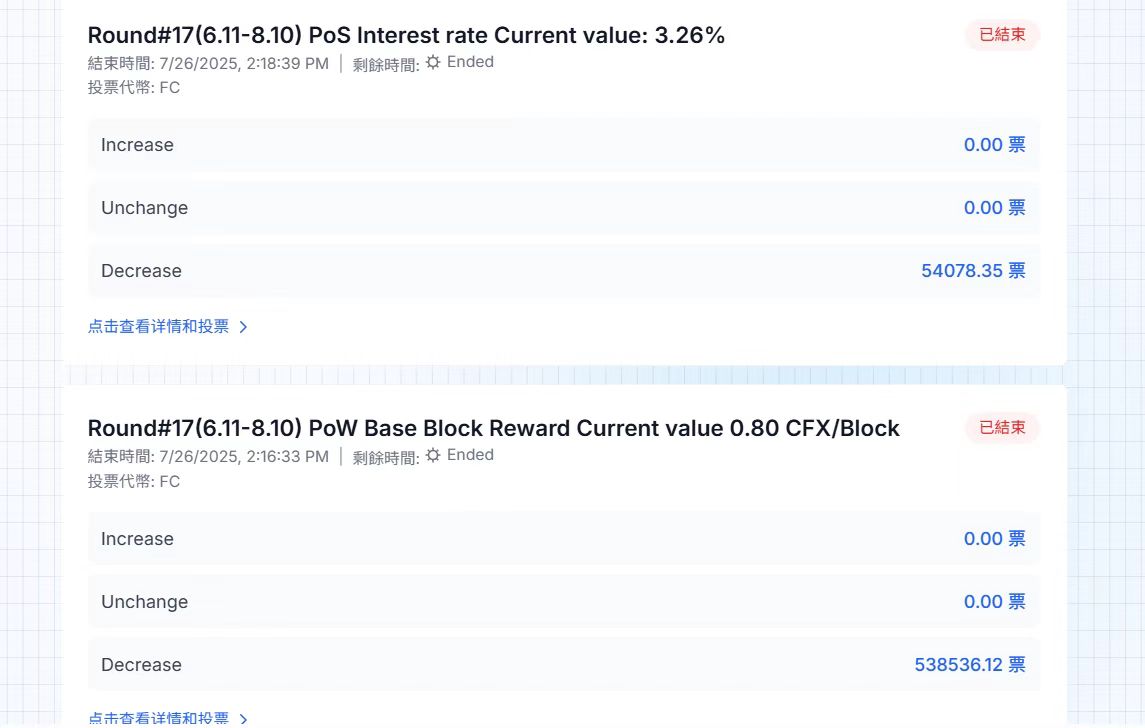Select the Decrease option in PoW Block Reward vote
This screenshot has width=1145, height=728.
564,664
